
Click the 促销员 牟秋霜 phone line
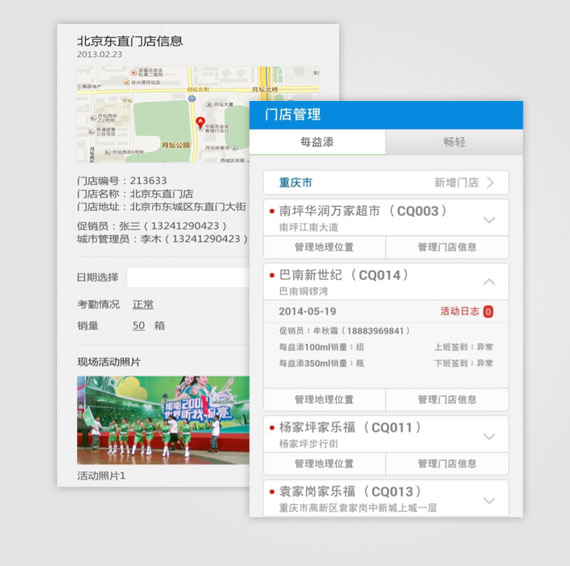click(344, 331)
